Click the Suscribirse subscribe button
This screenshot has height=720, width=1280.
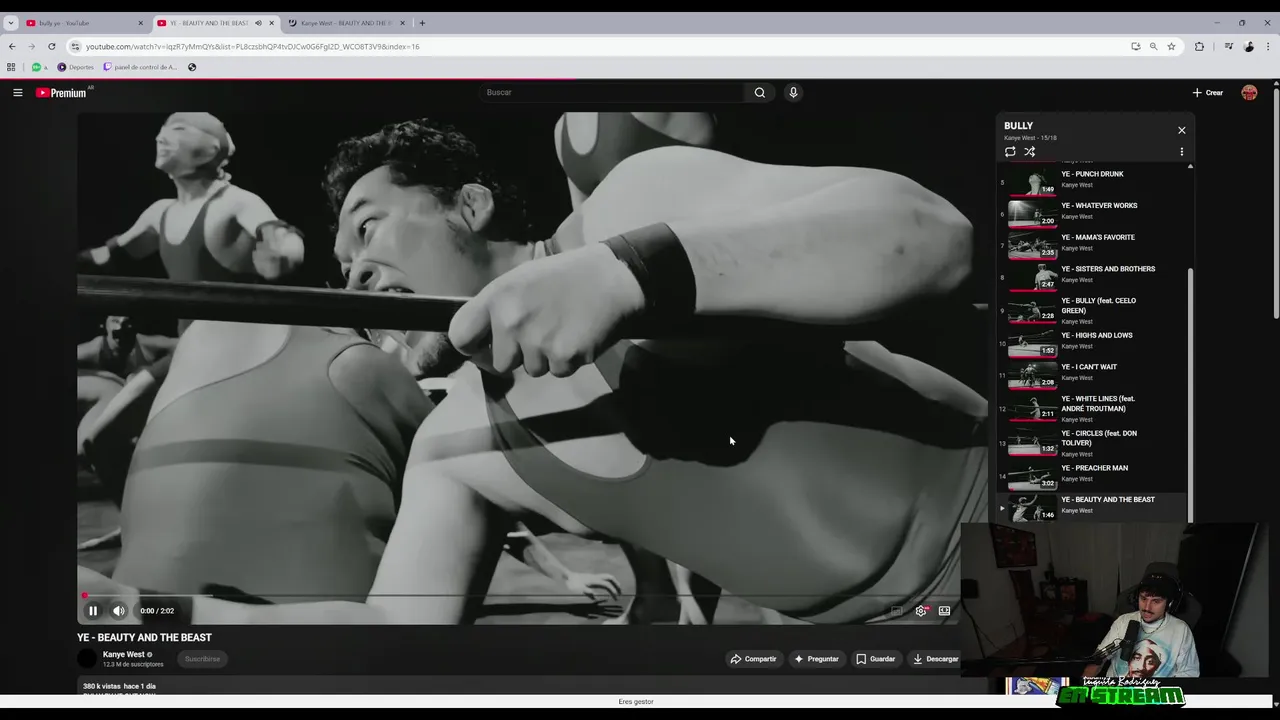(202, 659)
